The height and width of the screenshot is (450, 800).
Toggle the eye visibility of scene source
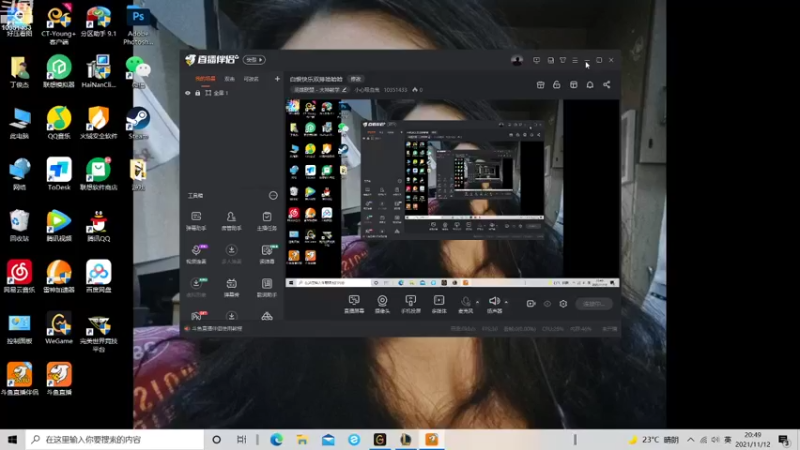[188, 93]
